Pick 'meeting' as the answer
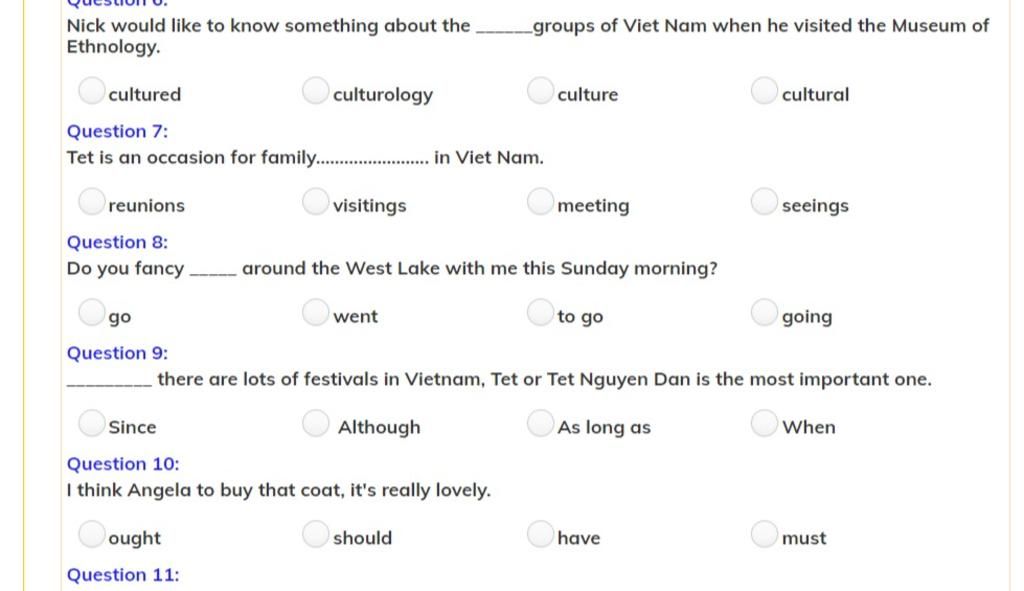The height and width of the screenshot is (591, 1024). point(540,202)
